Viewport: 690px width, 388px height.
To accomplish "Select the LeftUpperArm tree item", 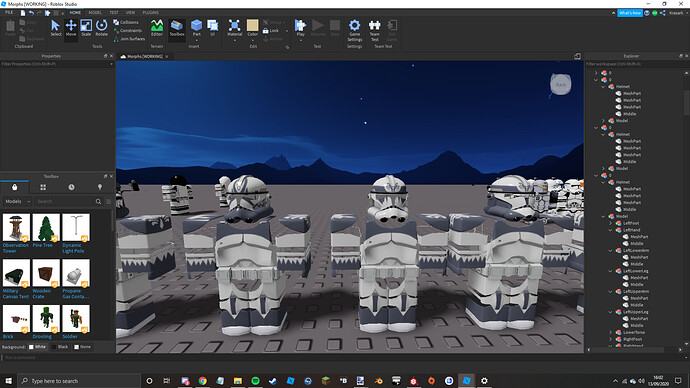I will point(635,292).
